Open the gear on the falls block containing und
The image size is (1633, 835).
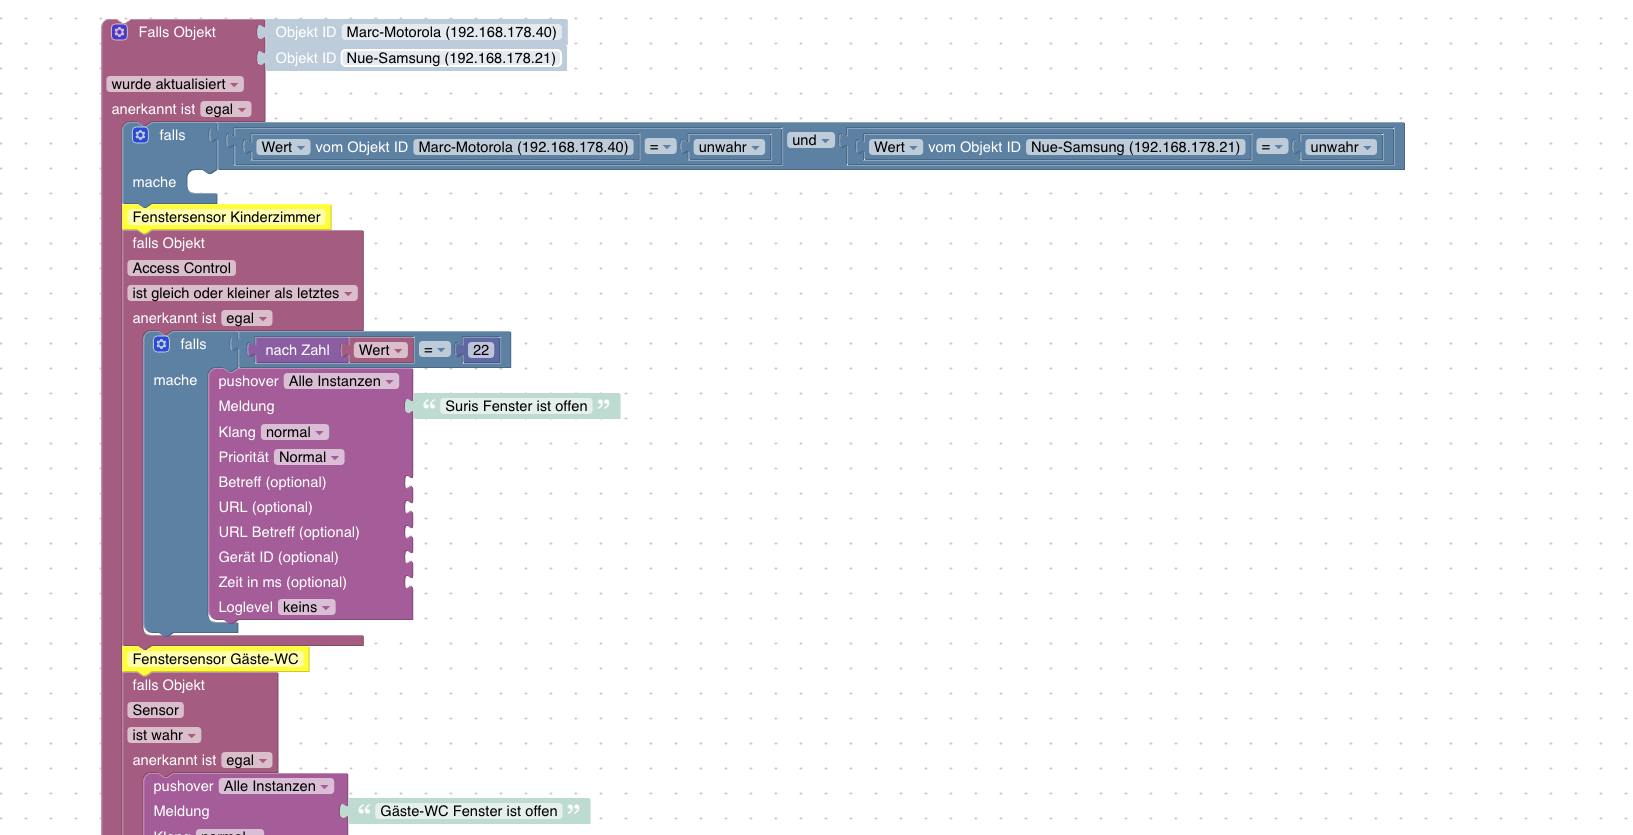[141, 135]
